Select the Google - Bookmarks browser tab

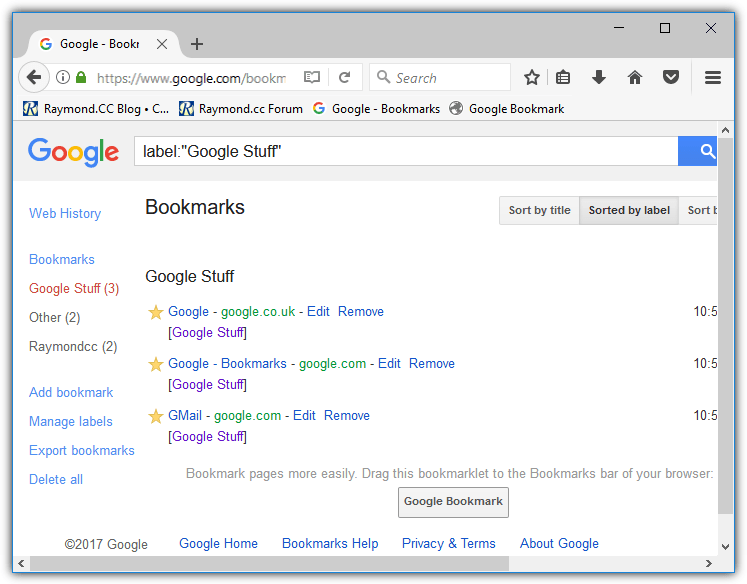(104, 44)
